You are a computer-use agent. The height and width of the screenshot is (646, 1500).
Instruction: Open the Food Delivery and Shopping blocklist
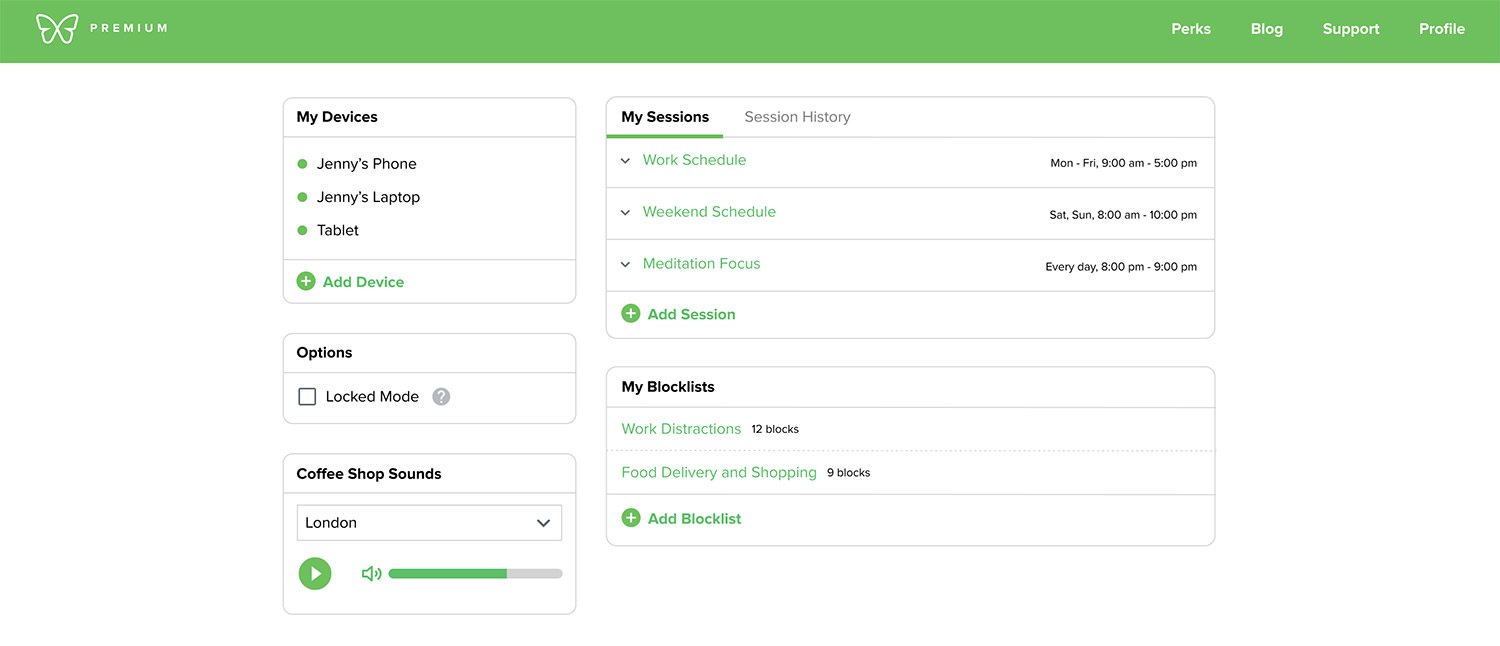point(719,472)
